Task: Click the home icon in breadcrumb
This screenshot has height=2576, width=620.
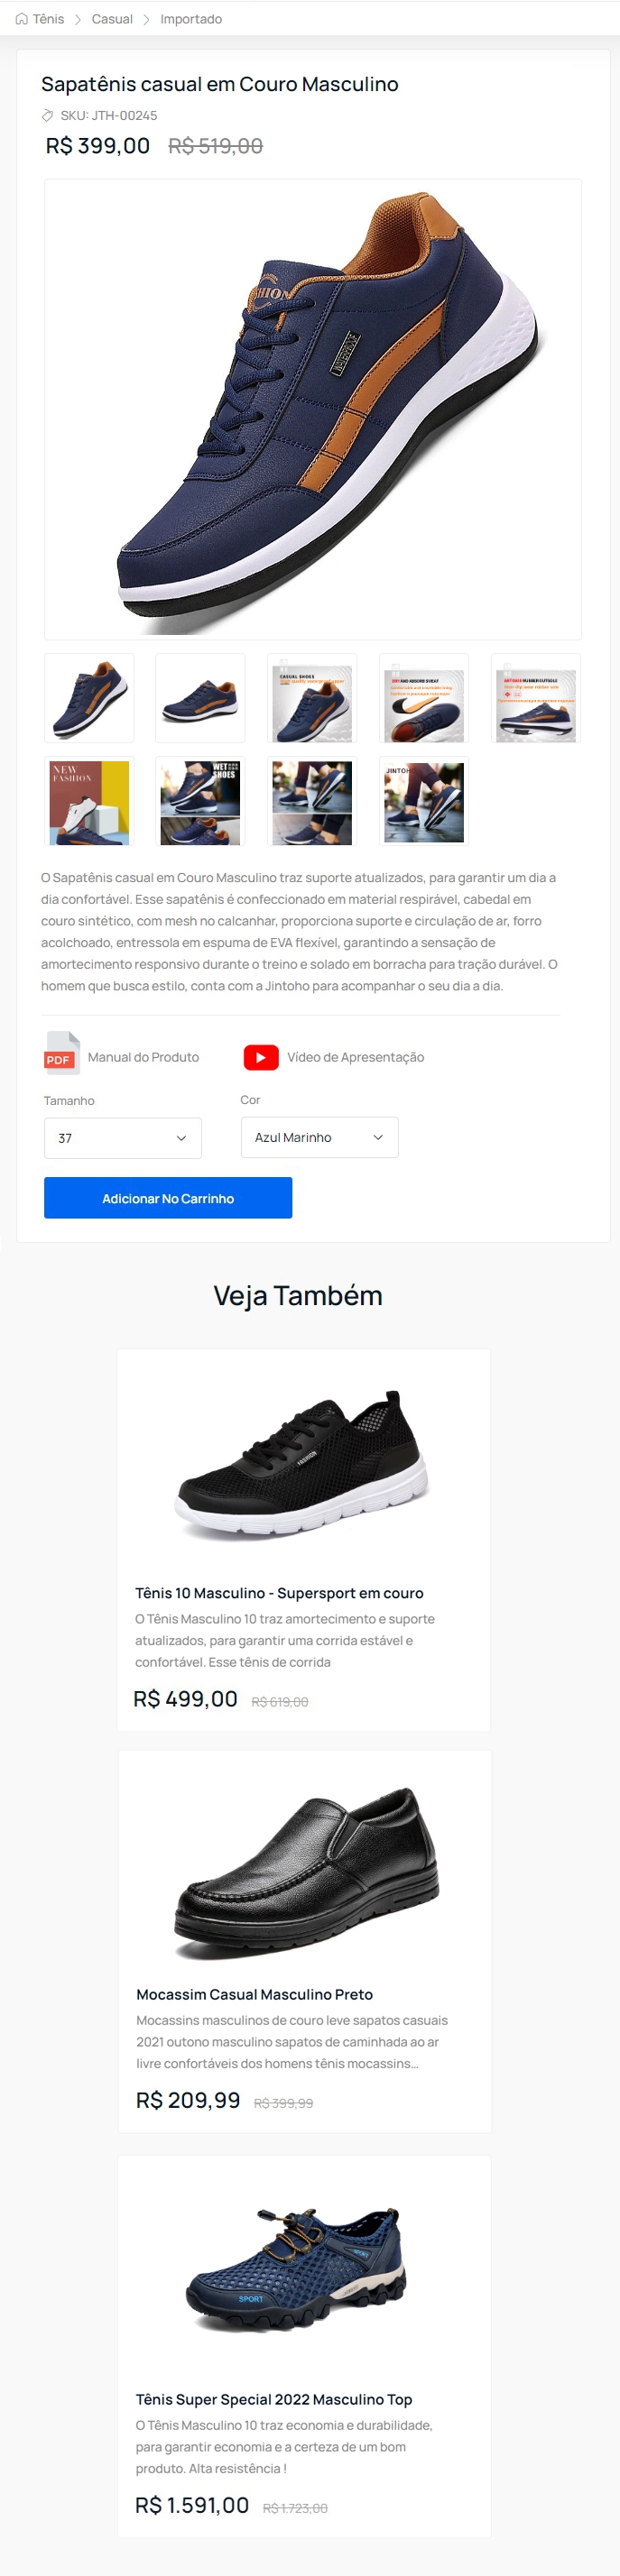Action: pyautogui.click(x=22, y=19)
